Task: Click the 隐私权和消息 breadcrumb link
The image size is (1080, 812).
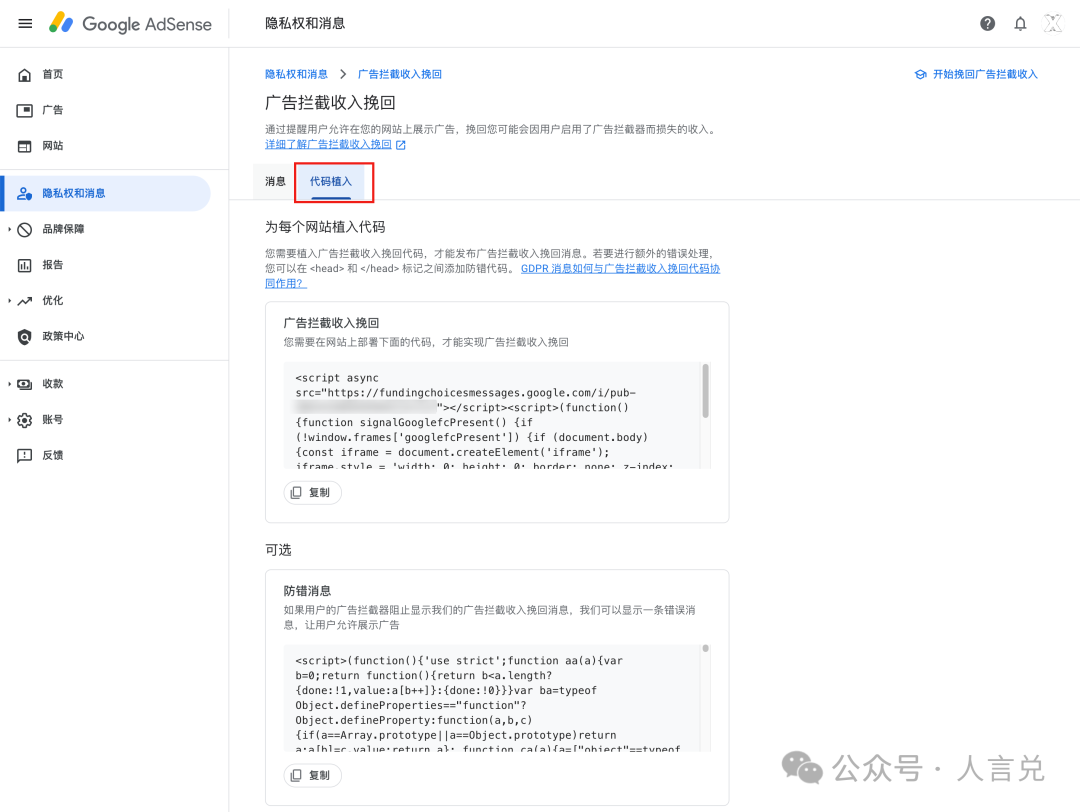Action: click(x=296, y=74)
